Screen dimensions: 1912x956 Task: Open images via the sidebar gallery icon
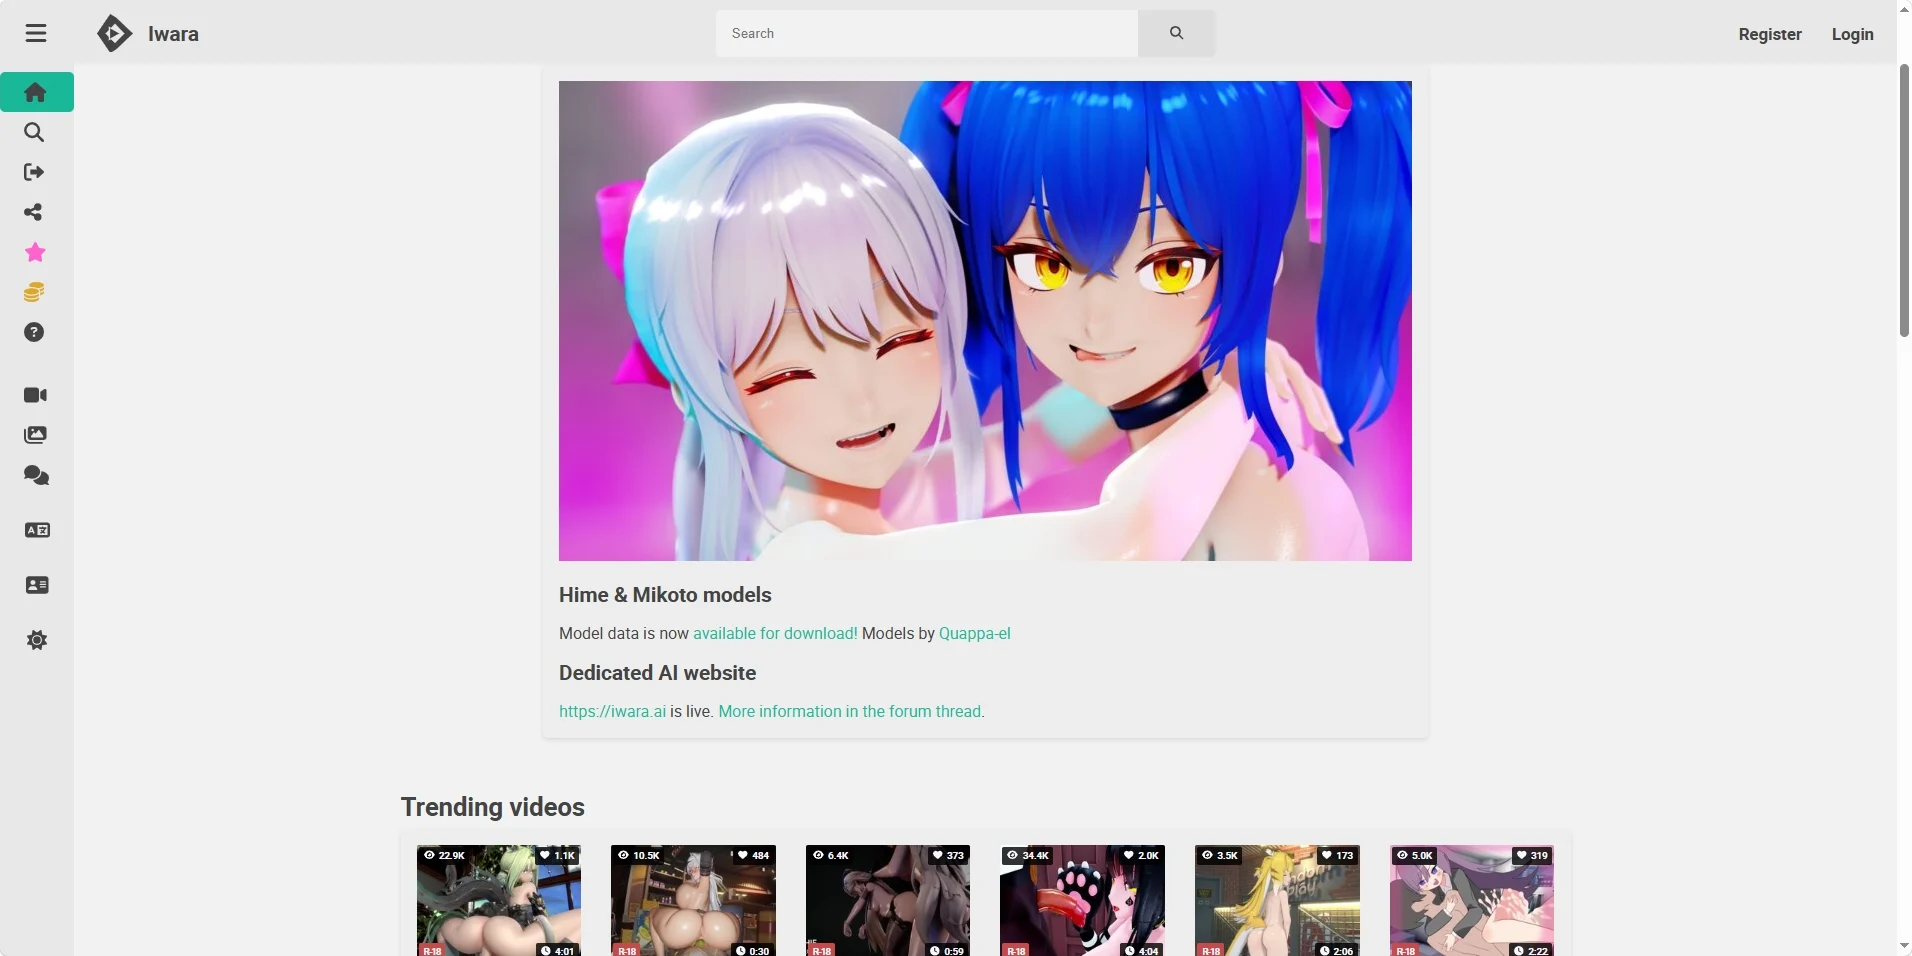36,435
